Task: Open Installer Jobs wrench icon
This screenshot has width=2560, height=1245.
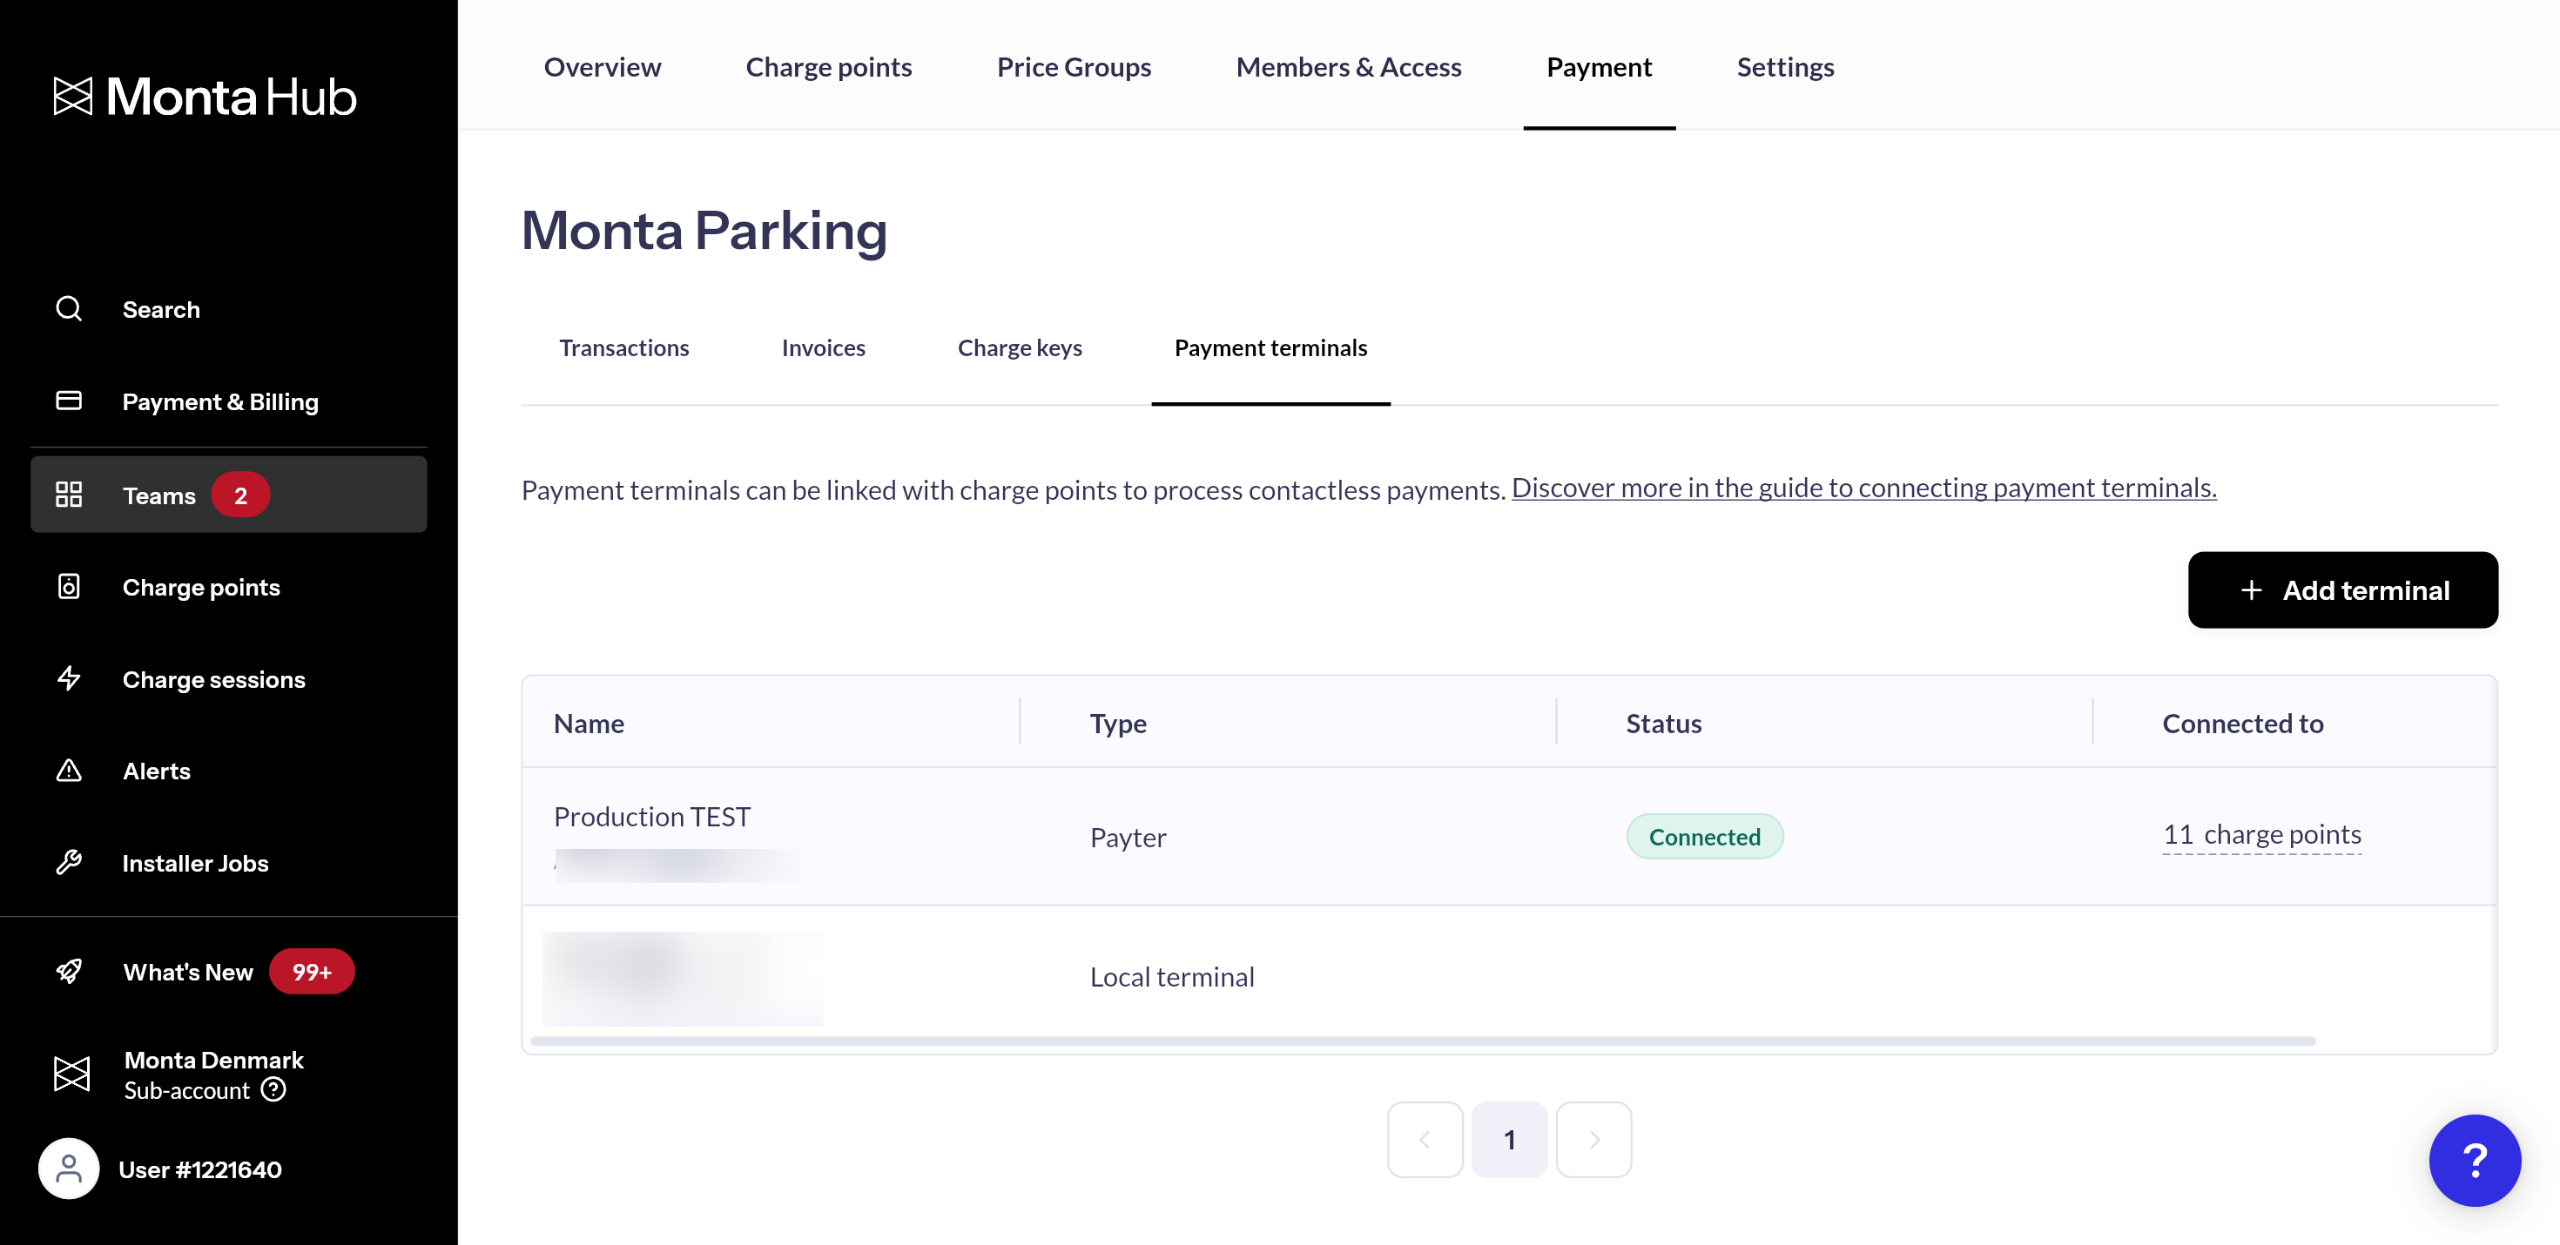Action: tap(69, 863)
